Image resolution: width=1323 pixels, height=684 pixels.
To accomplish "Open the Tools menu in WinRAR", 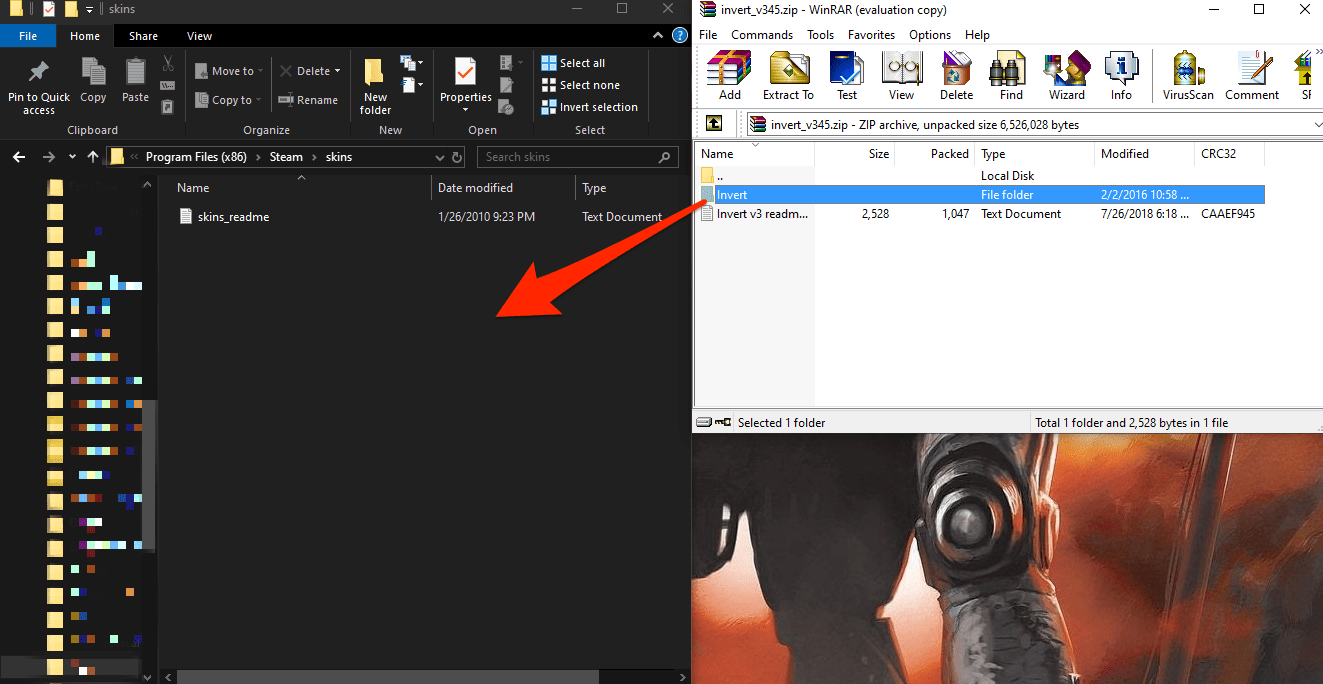I will click(x=820, y=34).
